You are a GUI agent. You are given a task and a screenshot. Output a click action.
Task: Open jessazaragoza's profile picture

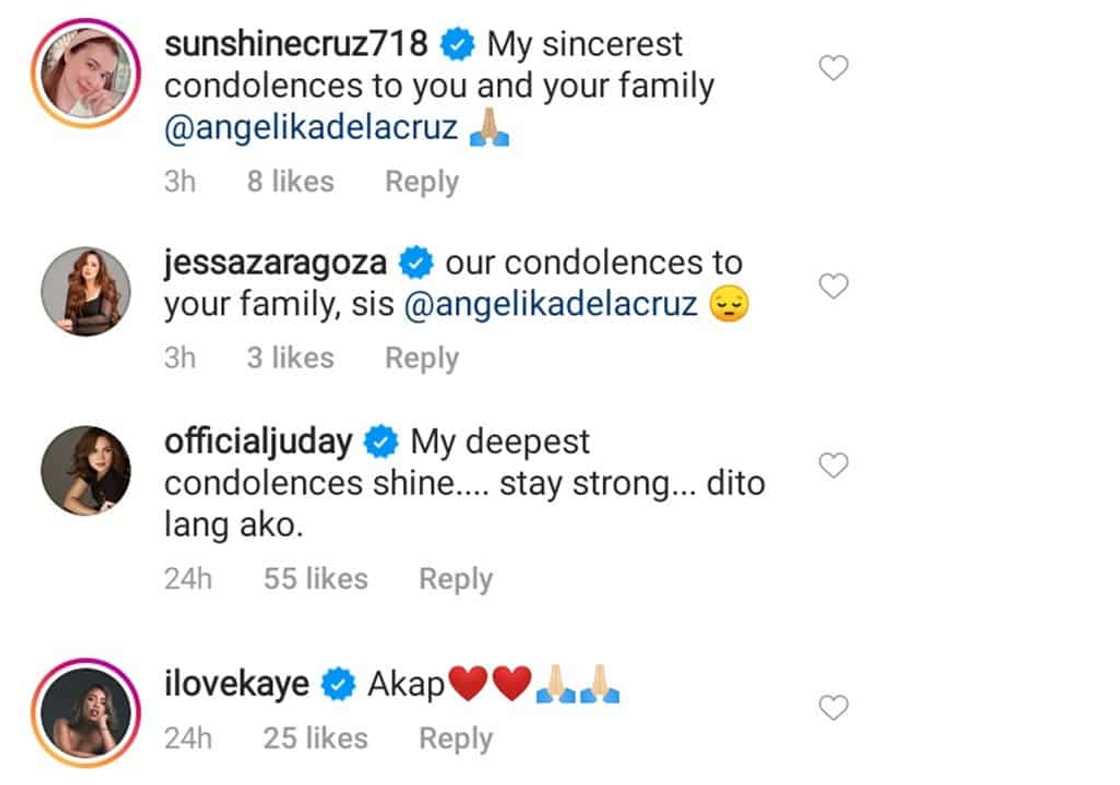pos(86,291)
